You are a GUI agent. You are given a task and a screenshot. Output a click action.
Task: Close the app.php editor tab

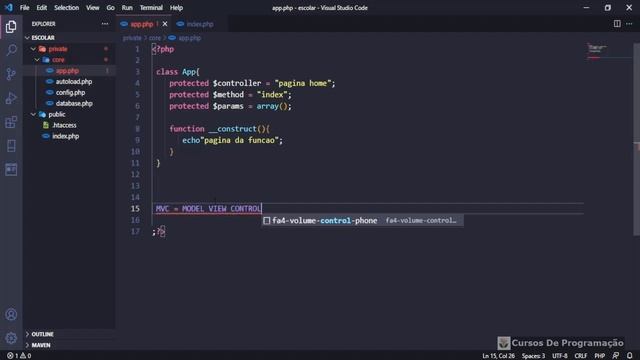click(x=165, y=24)
